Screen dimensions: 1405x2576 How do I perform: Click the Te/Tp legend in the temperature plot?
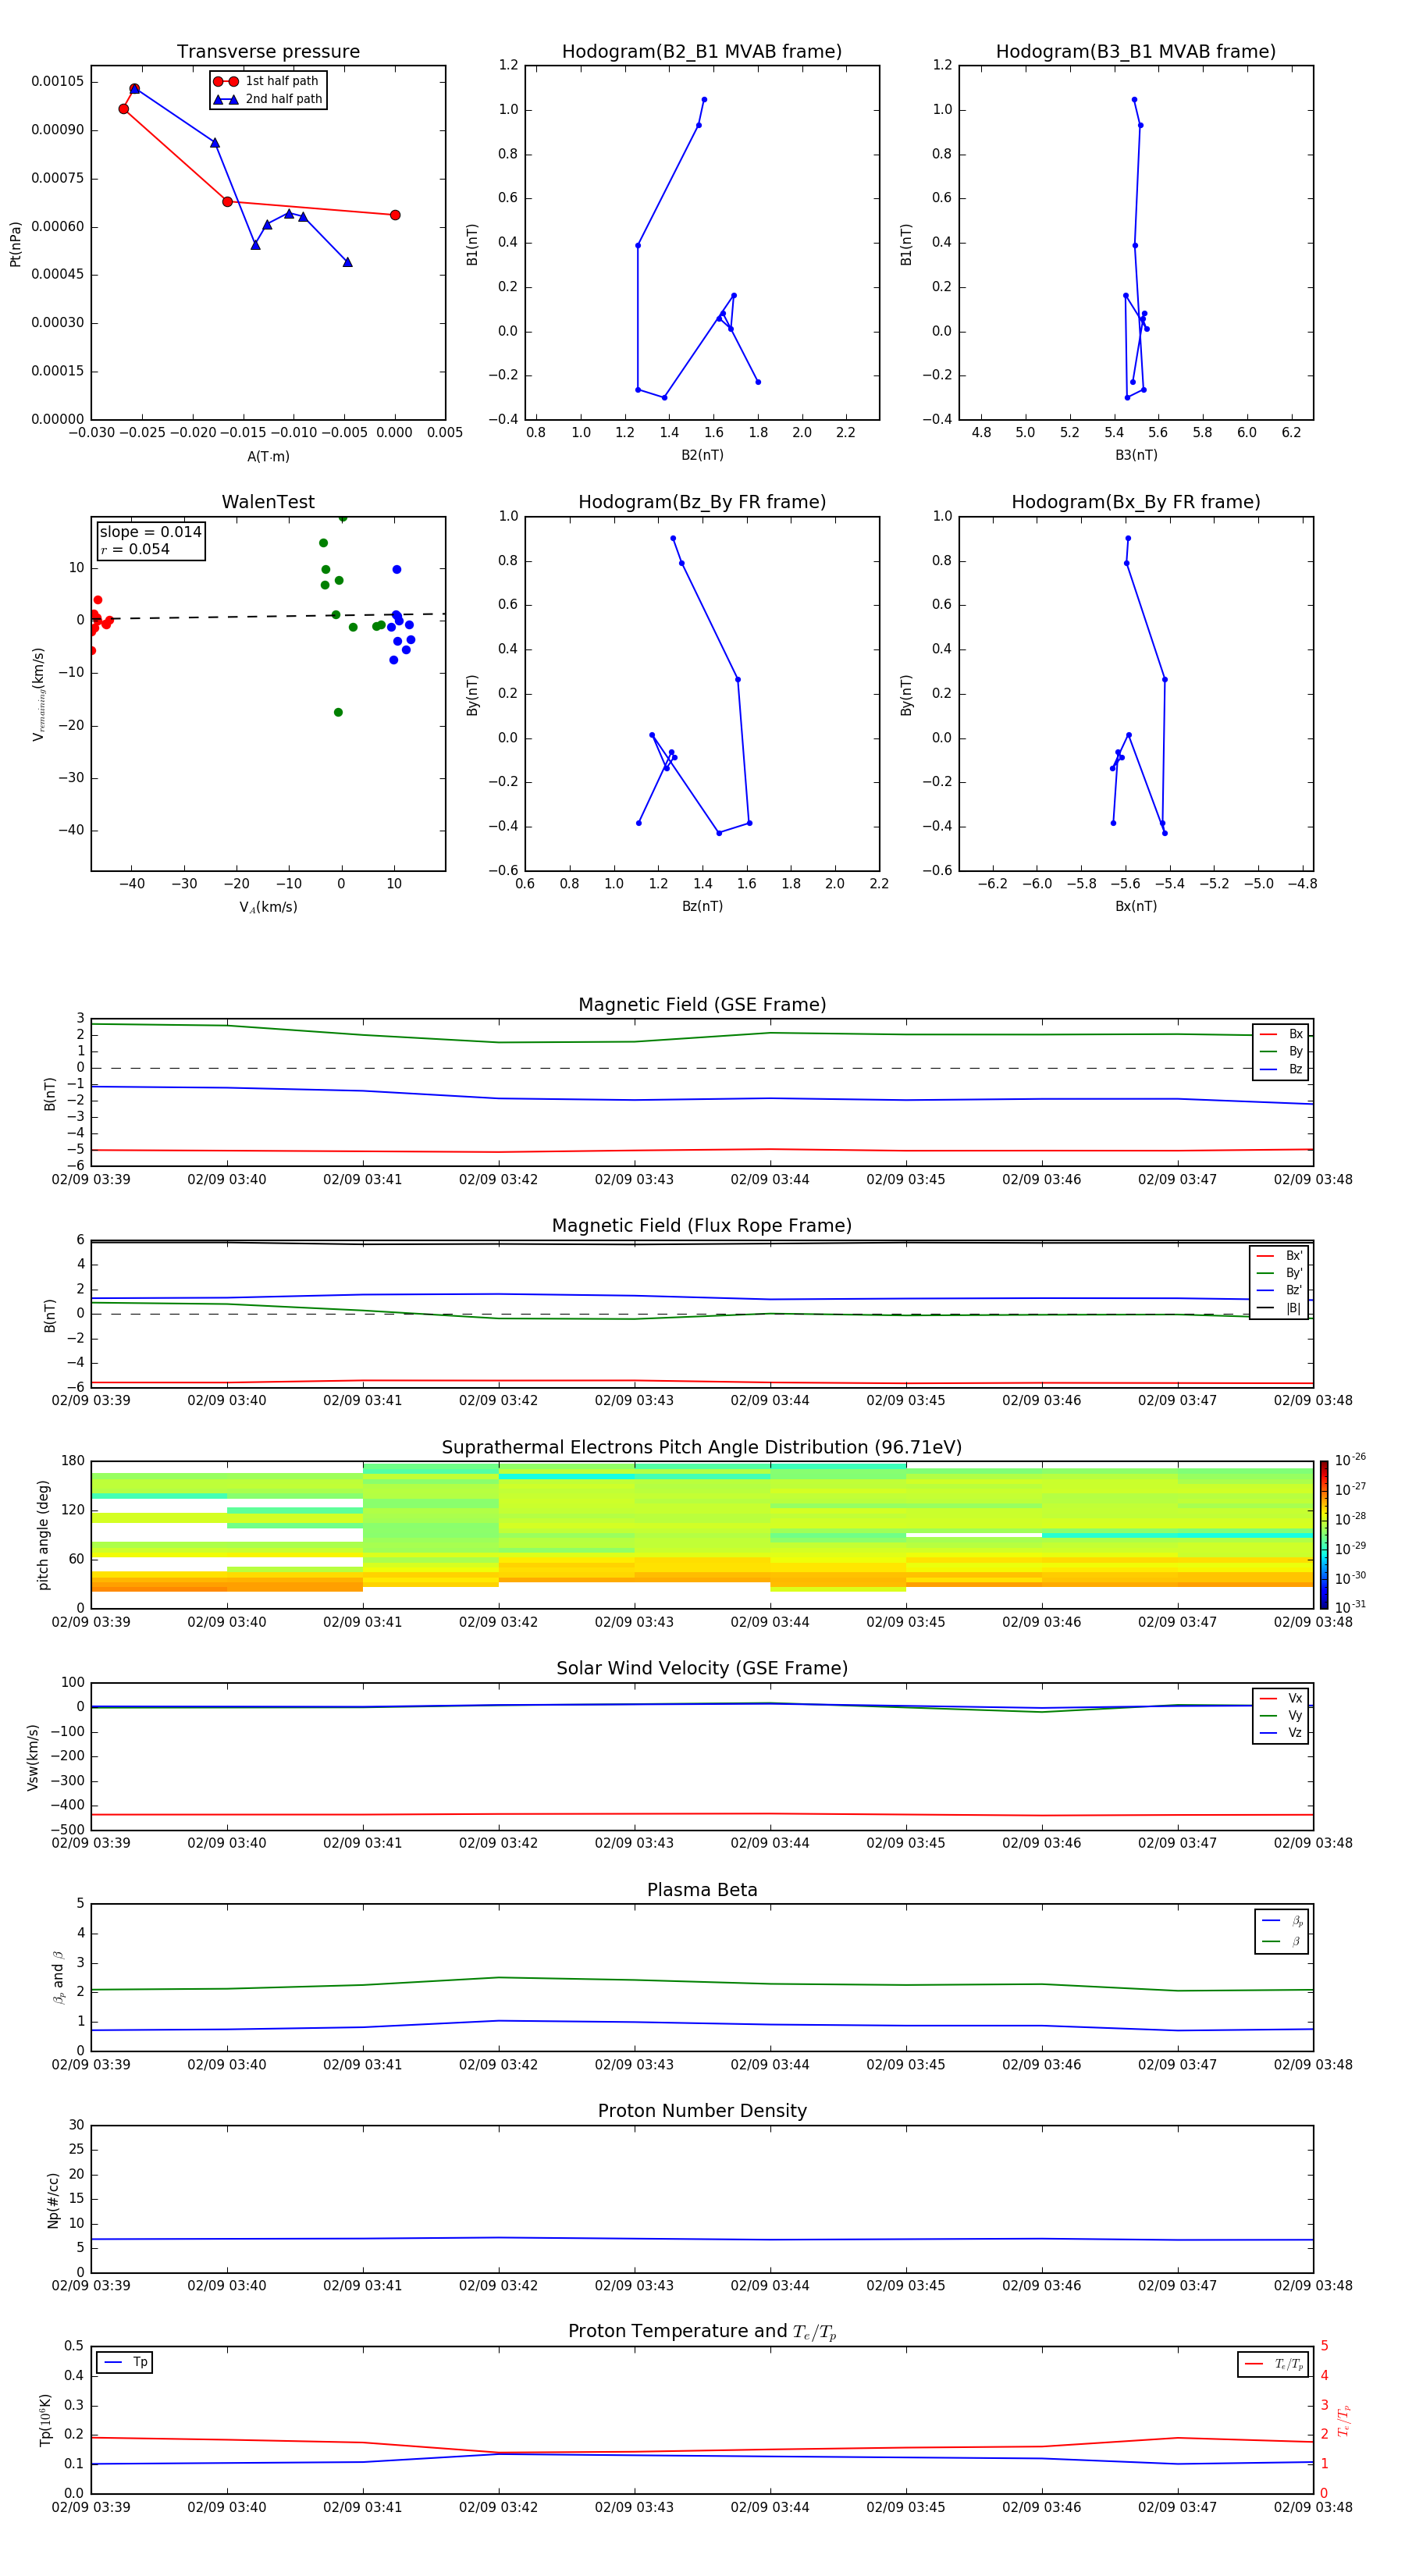click(x=1273, y=2364)
